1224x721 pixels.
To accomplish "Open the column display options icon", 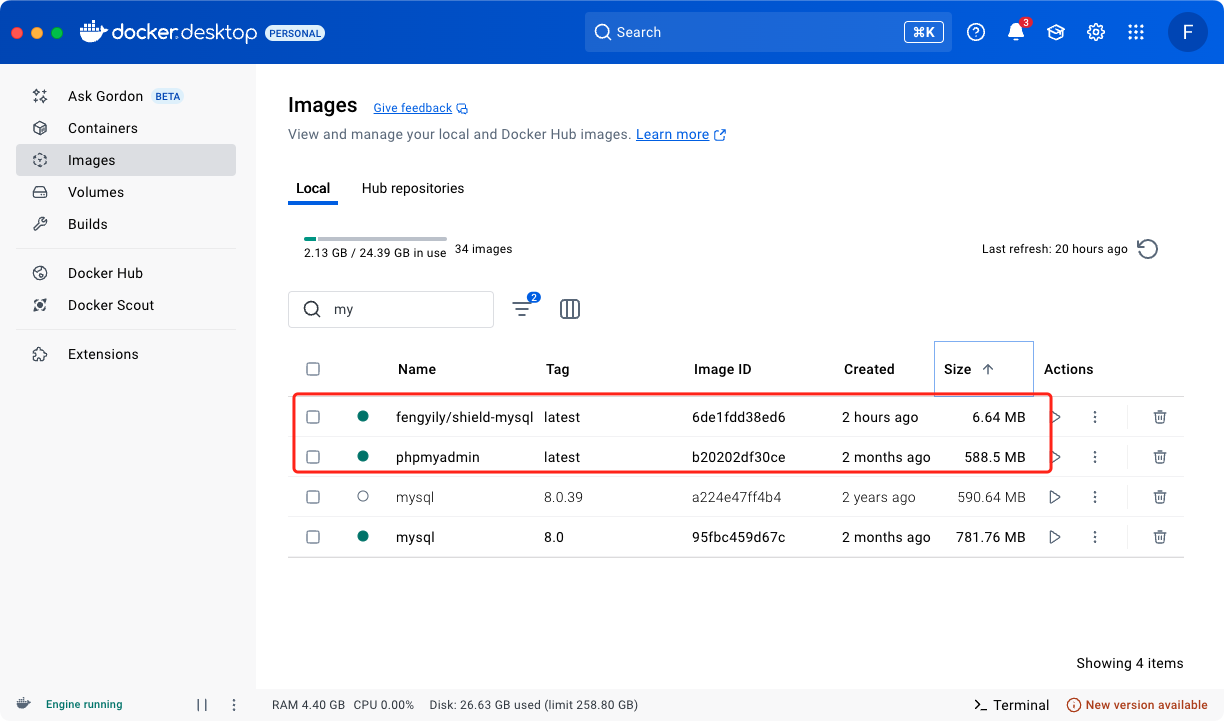I will [570, 309].
